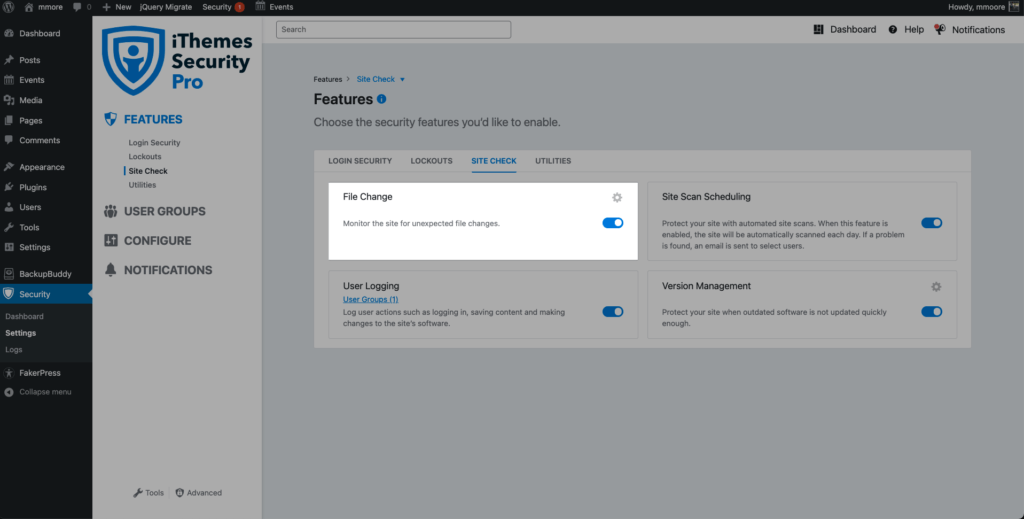1024x519 pixels.
Task: Switch to the UTILITIES tab
Action: pos(553,161)
